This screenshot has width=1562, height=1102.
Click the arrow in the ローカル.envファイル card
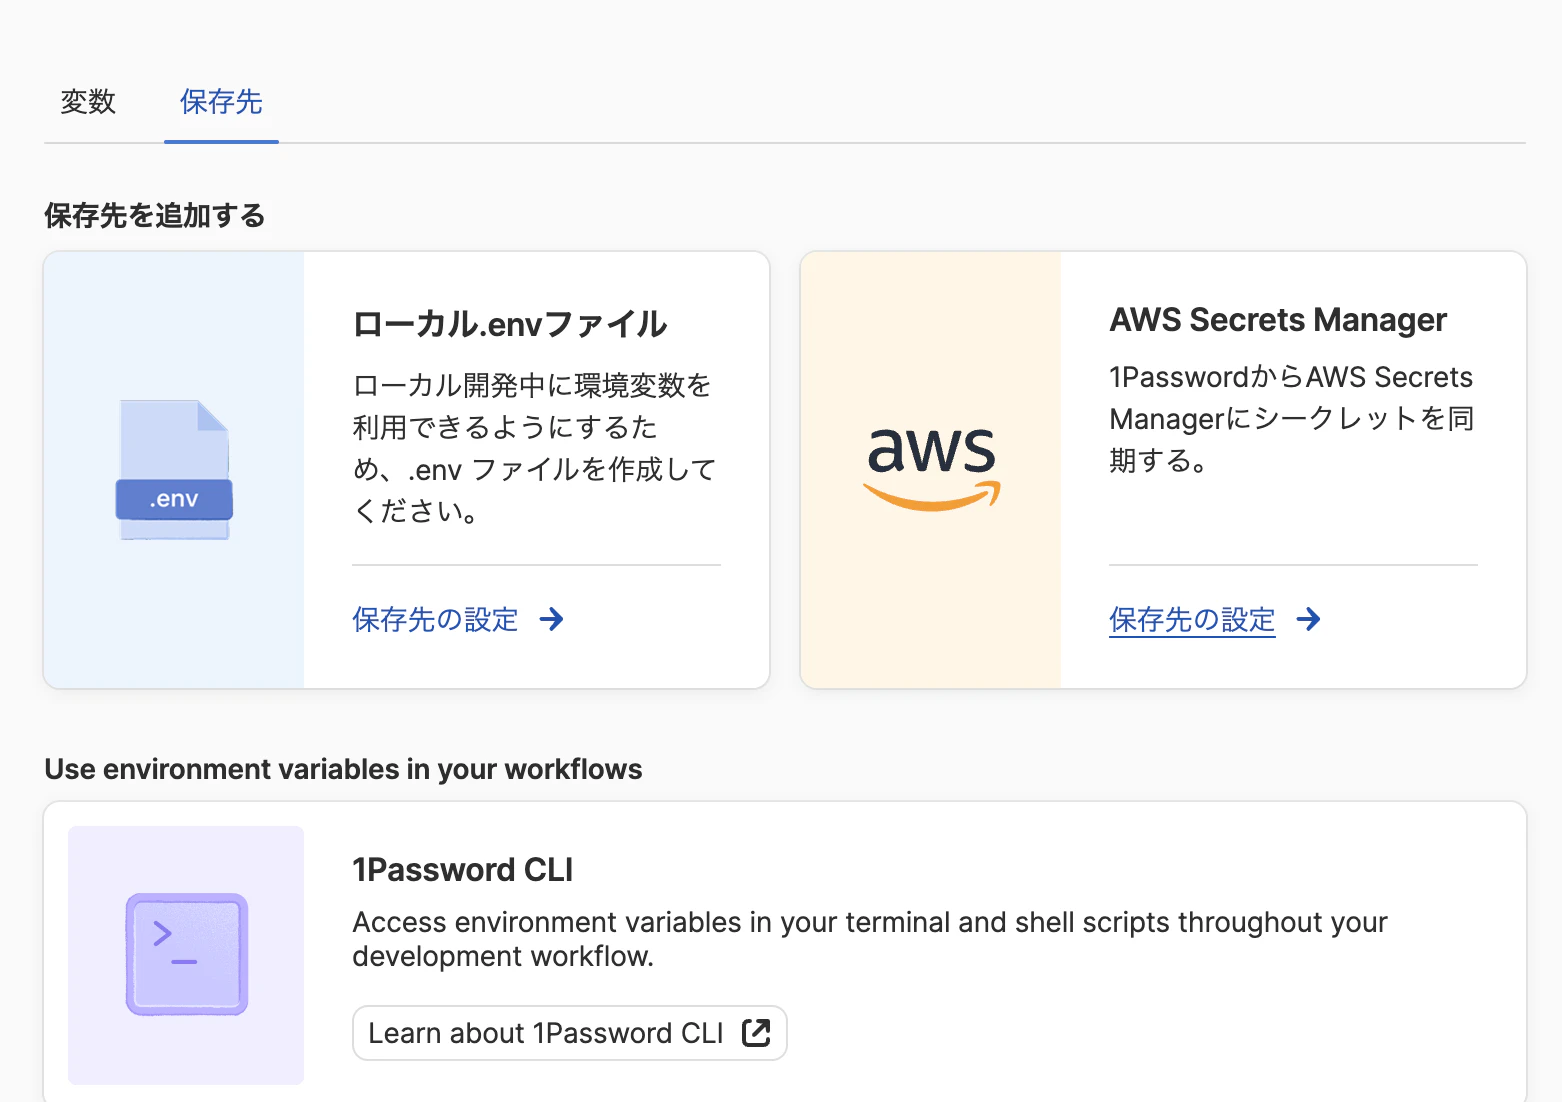(x=551, y=620)
